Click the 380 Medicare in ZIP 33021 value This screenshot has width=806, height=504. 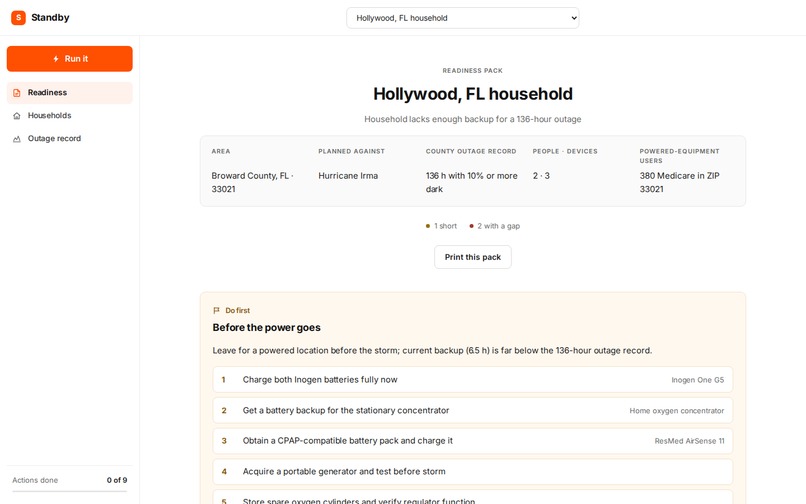tap(679, 183)
